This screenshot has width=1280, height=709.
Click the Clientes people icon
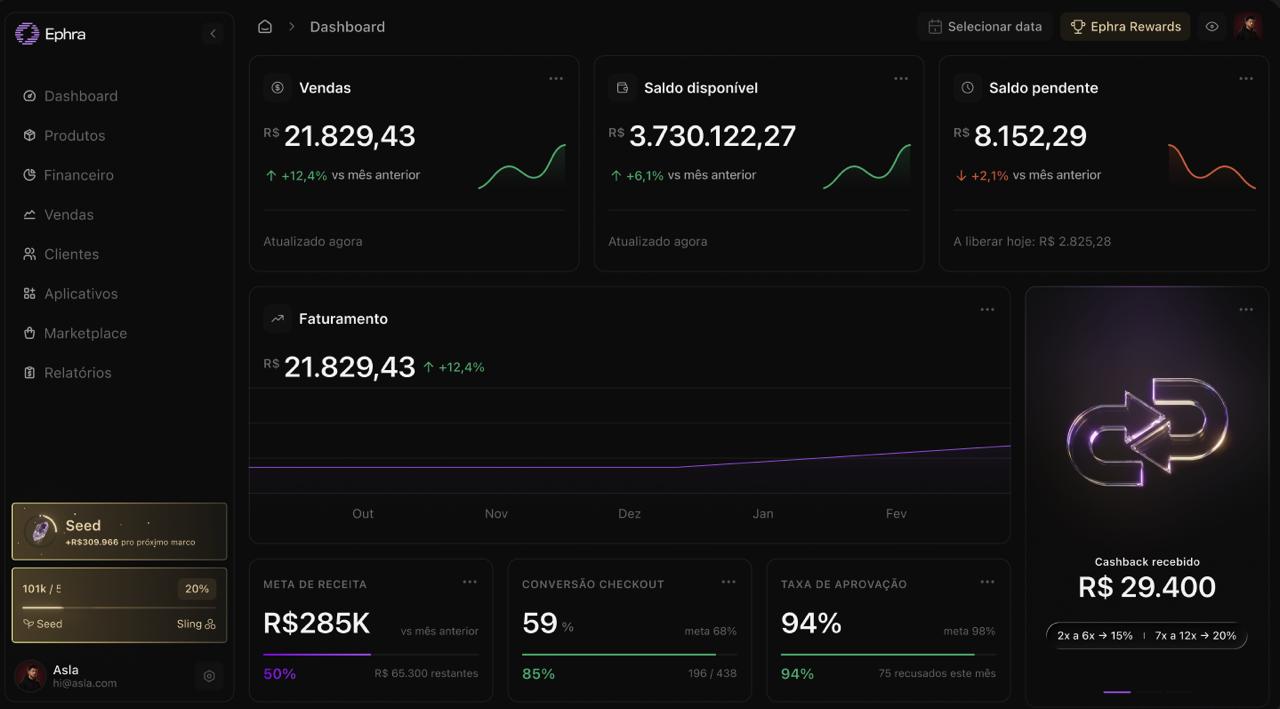coord(29,254)
